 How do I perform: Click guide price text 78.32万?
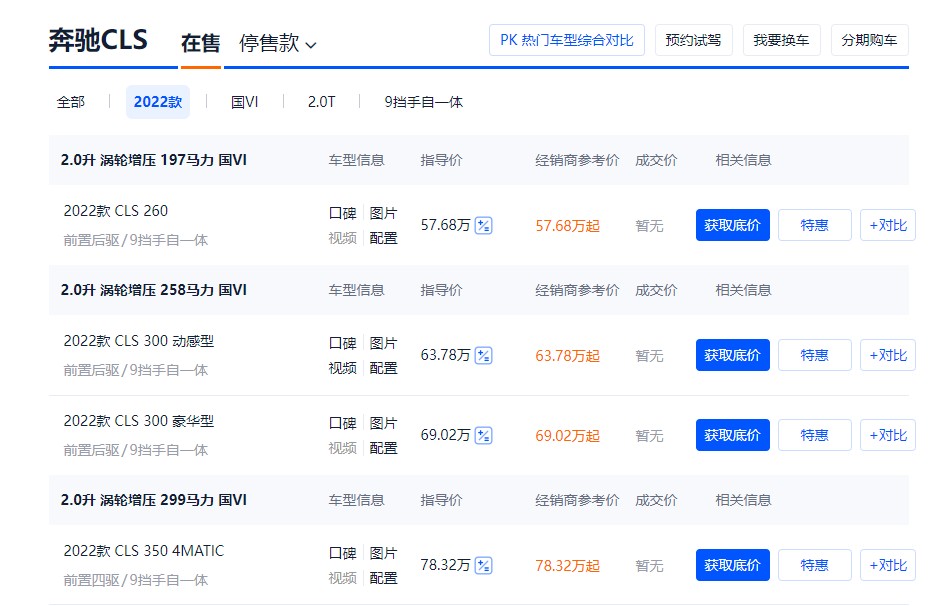[x=446, y=565]
